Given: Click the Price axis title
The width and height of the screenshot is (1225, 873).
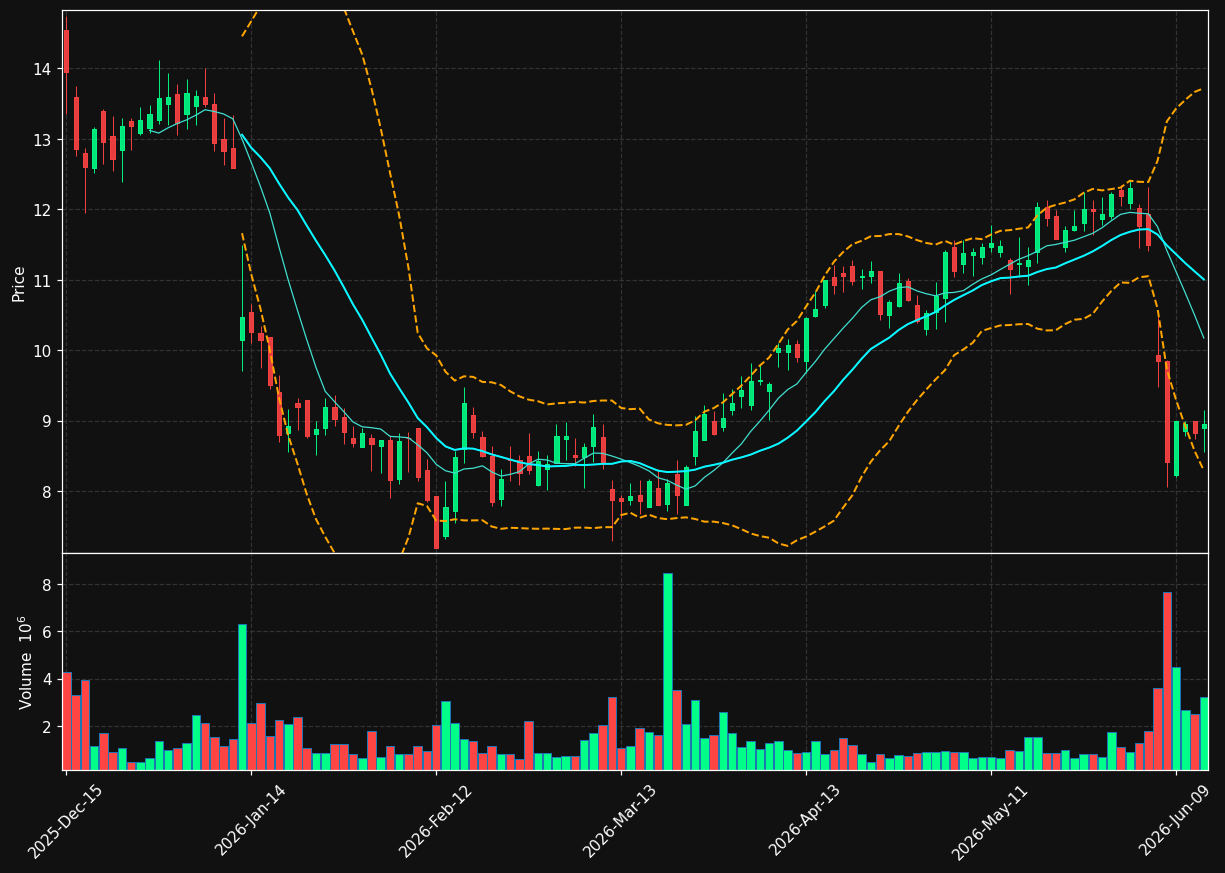Looking at the screenshot, I should (19, 282).
